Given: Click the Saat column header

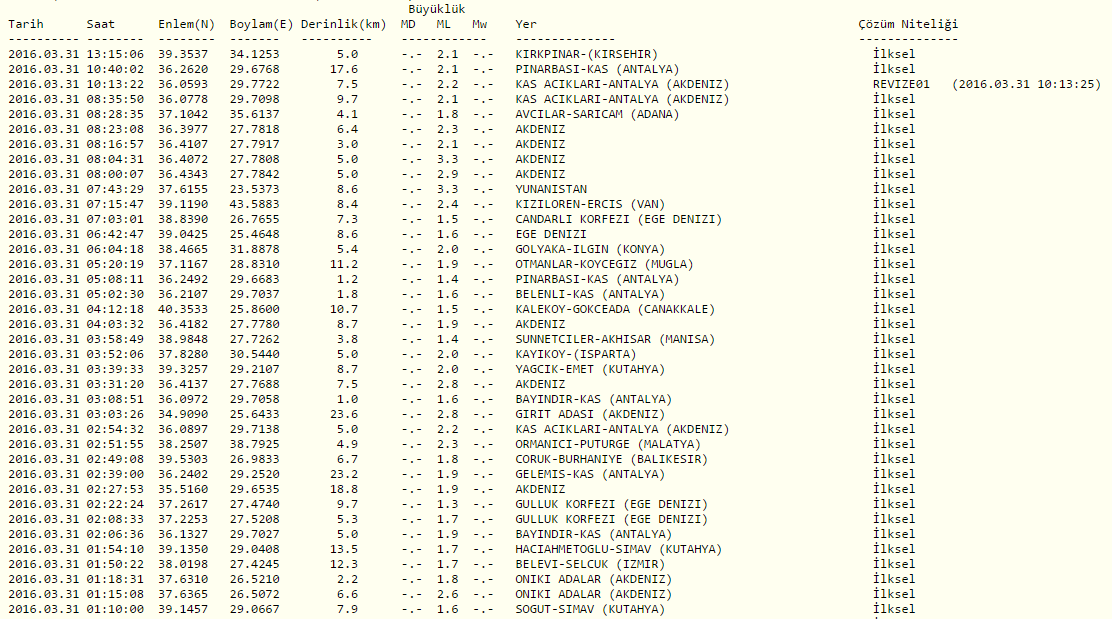Looking at the screenshot, I should pos(100,24).
